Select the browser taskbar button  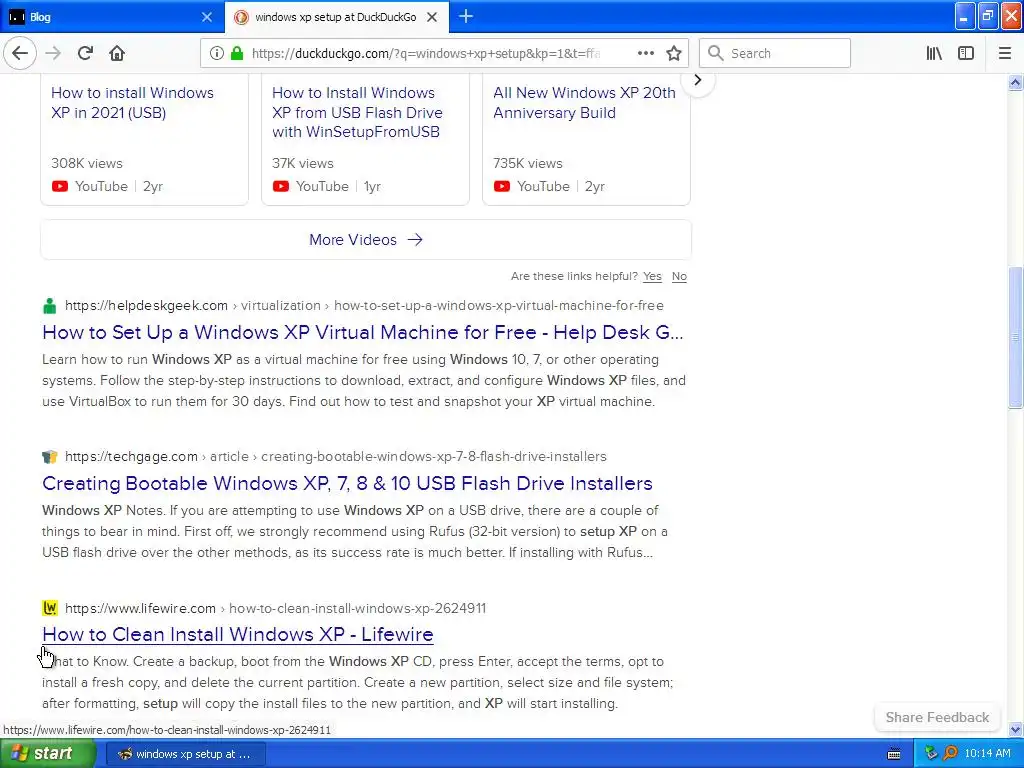pyautogui.click(x=185, y=754)
